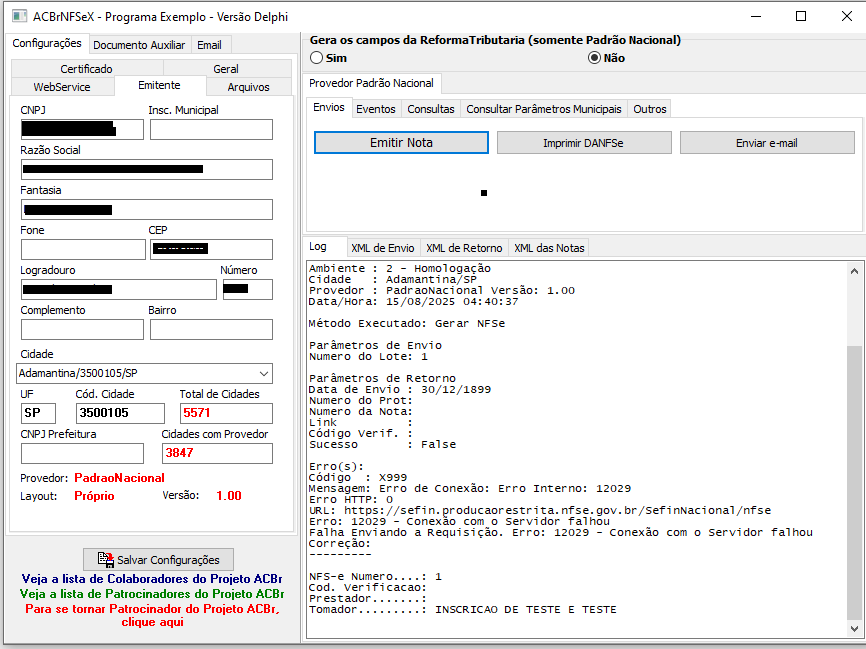The width and height of the screenshot is (866, 649).
Task: Click the log scrollbar up arrow
Action: pyautogui.click(x=854, y=271)
